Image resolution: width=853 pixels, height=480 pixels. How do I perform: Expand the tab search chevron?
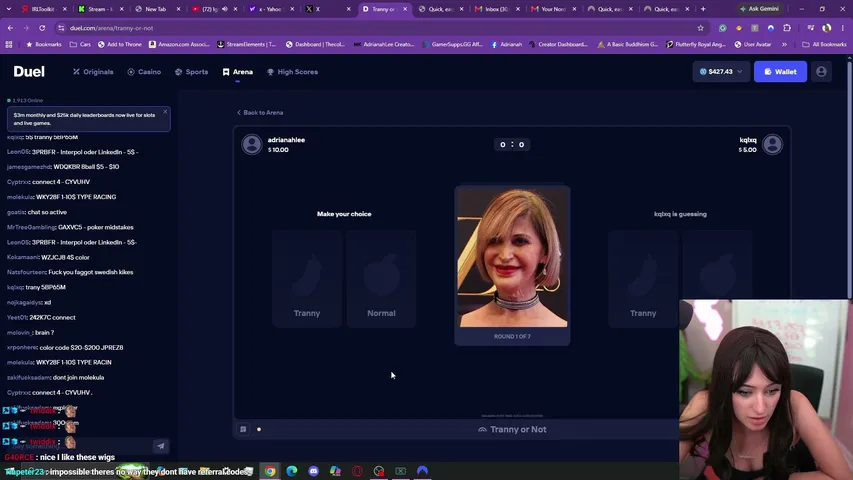tap(9, 9)
